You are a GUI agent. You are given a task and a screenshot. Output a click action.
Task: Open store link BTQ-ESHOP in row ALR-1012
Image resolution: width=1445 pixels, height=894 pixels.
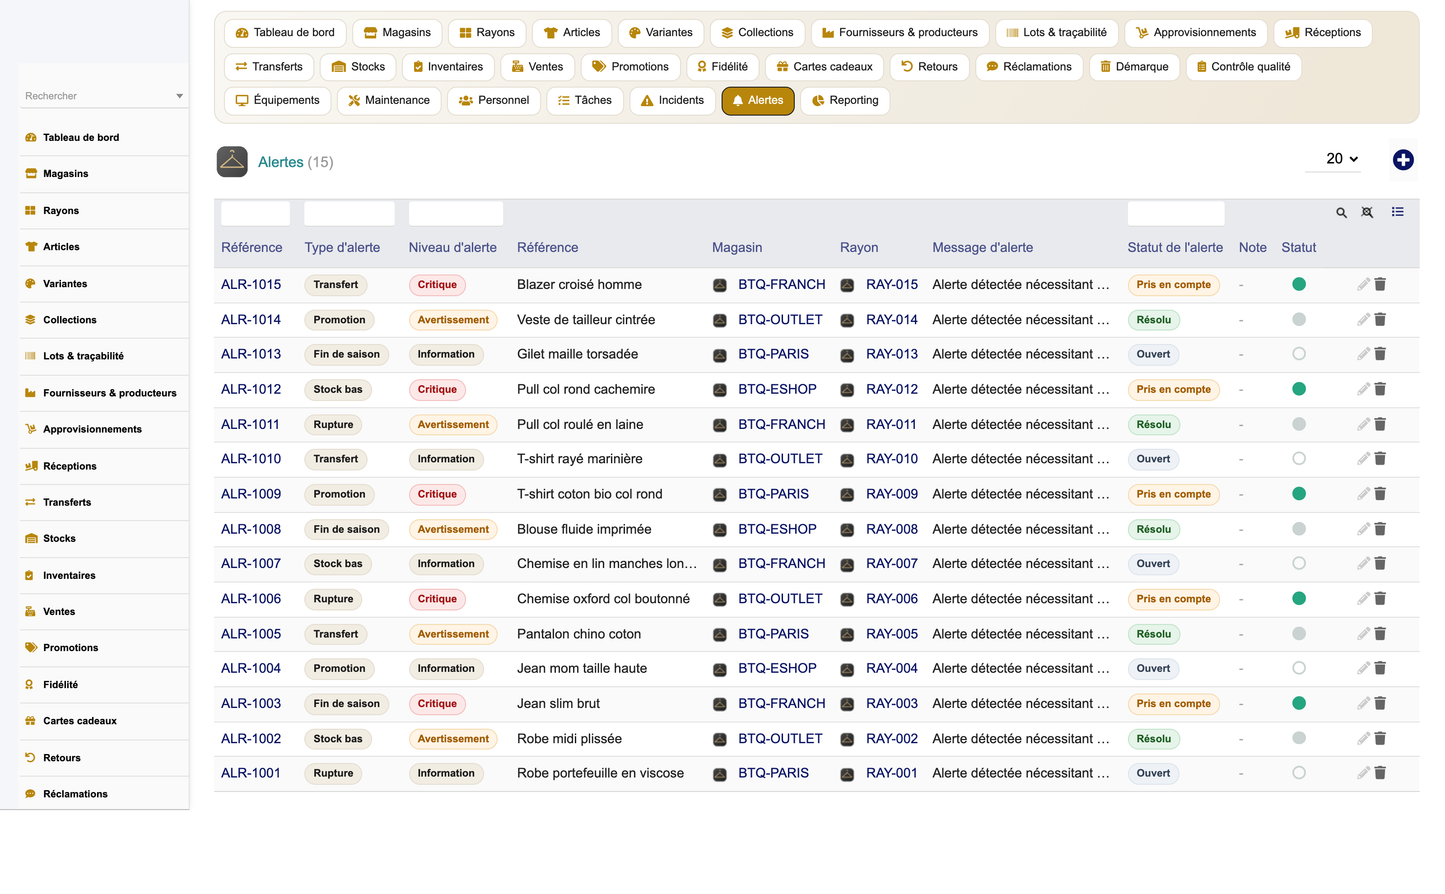[x=777, y=390]
